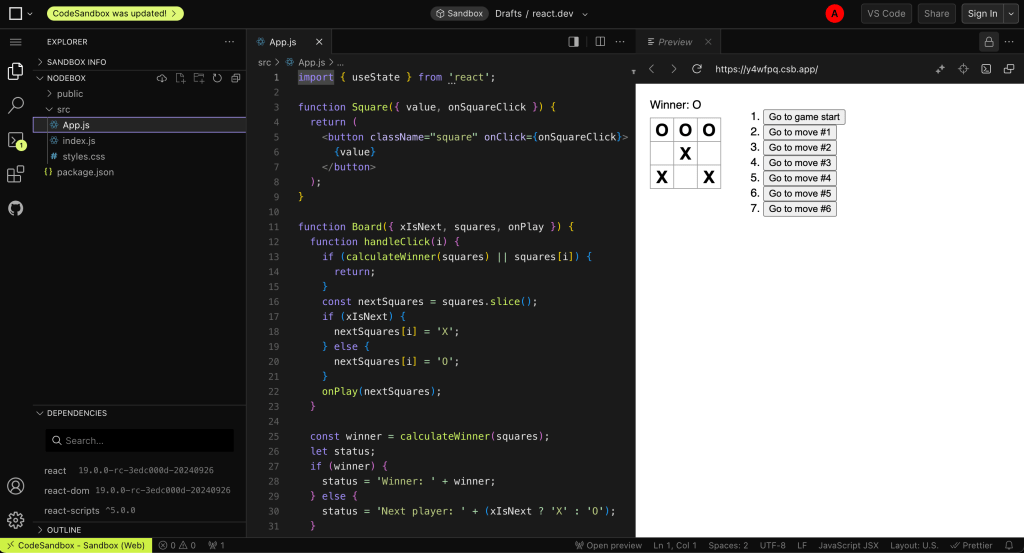The width and height of the screenshot is (1024, 553).
Task: Toggle the preview console icon
Action: (986, 69)
